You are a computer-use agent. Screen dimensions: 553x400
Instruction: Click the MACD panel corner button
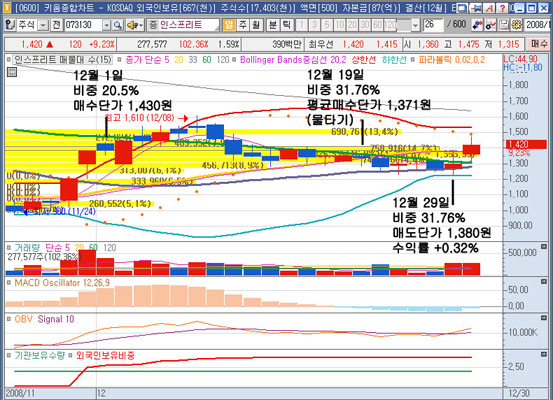[544, 281]
